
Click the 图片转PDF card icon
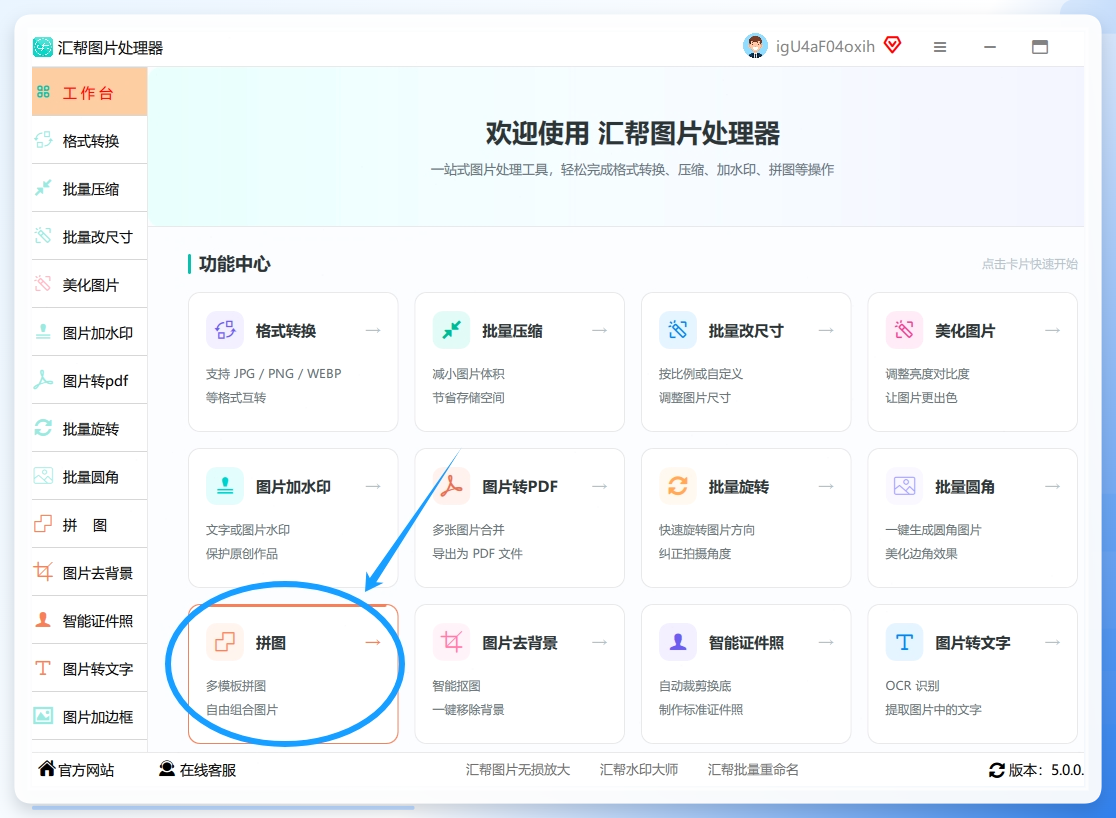tap(451, 486)
